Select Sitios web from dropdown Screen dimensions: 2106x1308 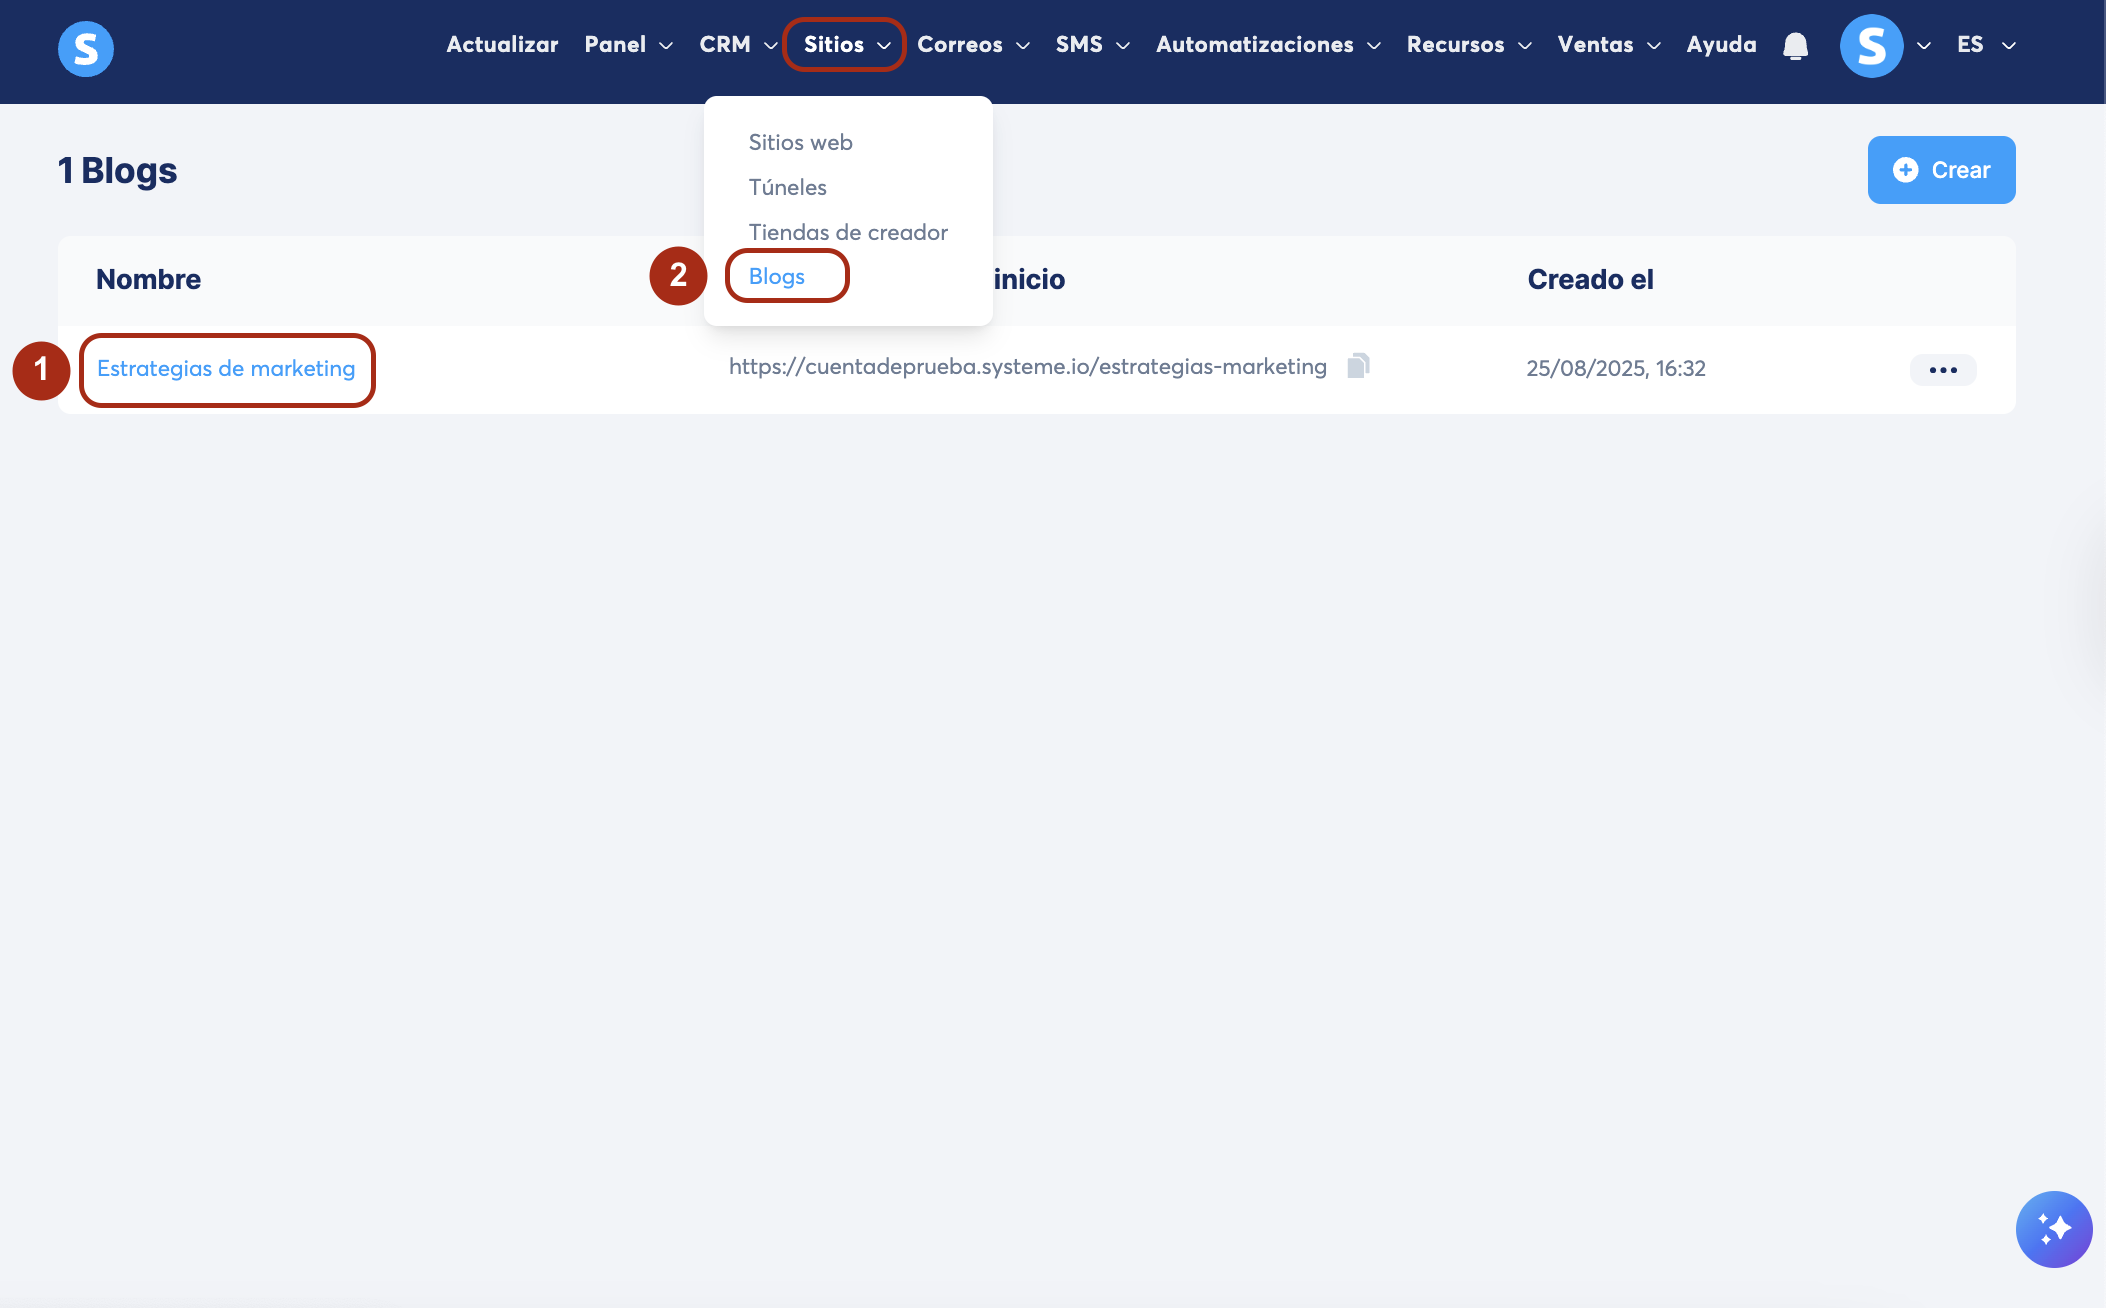pos(800,142)
